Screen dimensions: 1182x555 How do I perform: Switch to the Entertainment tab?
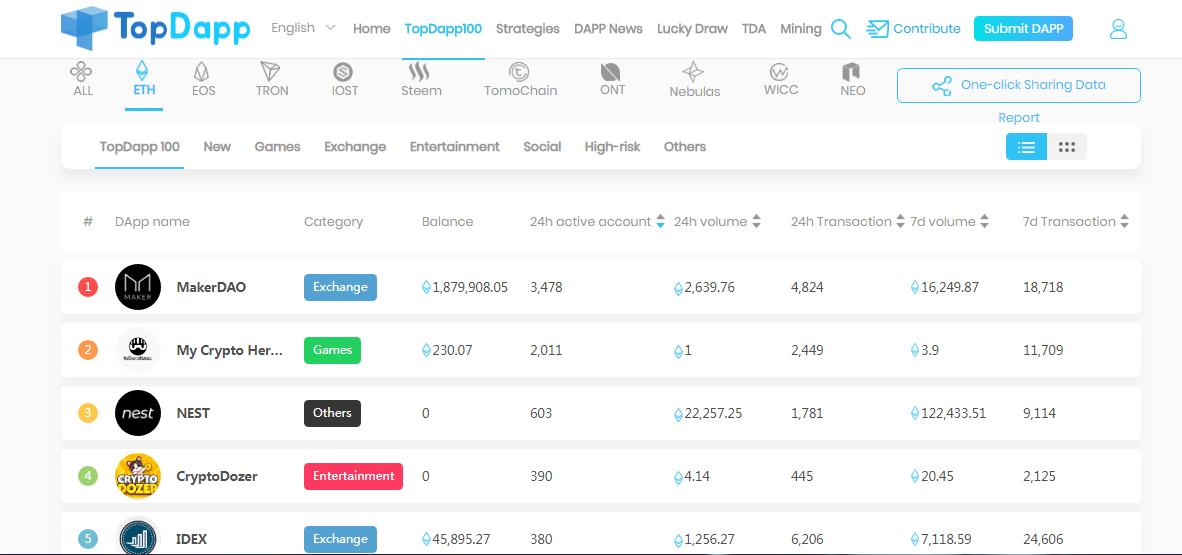[455, 146]
